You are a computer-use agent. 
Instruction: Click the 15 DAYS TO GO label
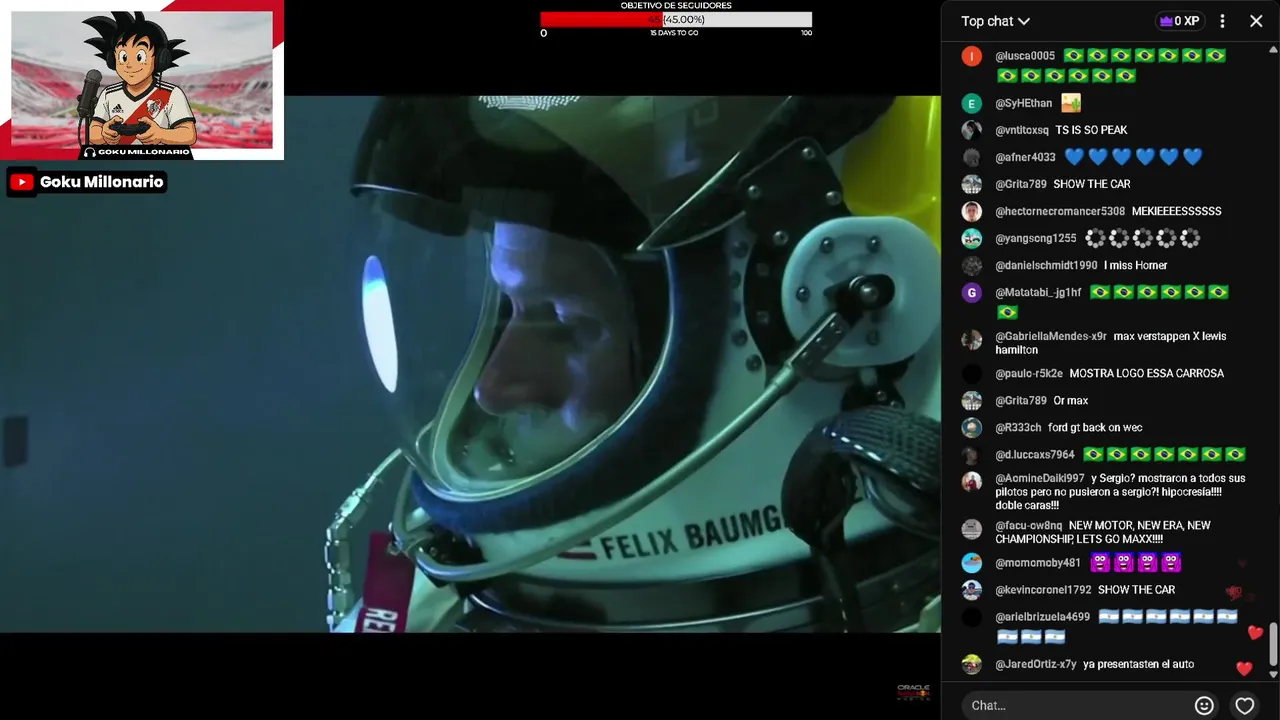pyautogui.click(x=674, y=33)
